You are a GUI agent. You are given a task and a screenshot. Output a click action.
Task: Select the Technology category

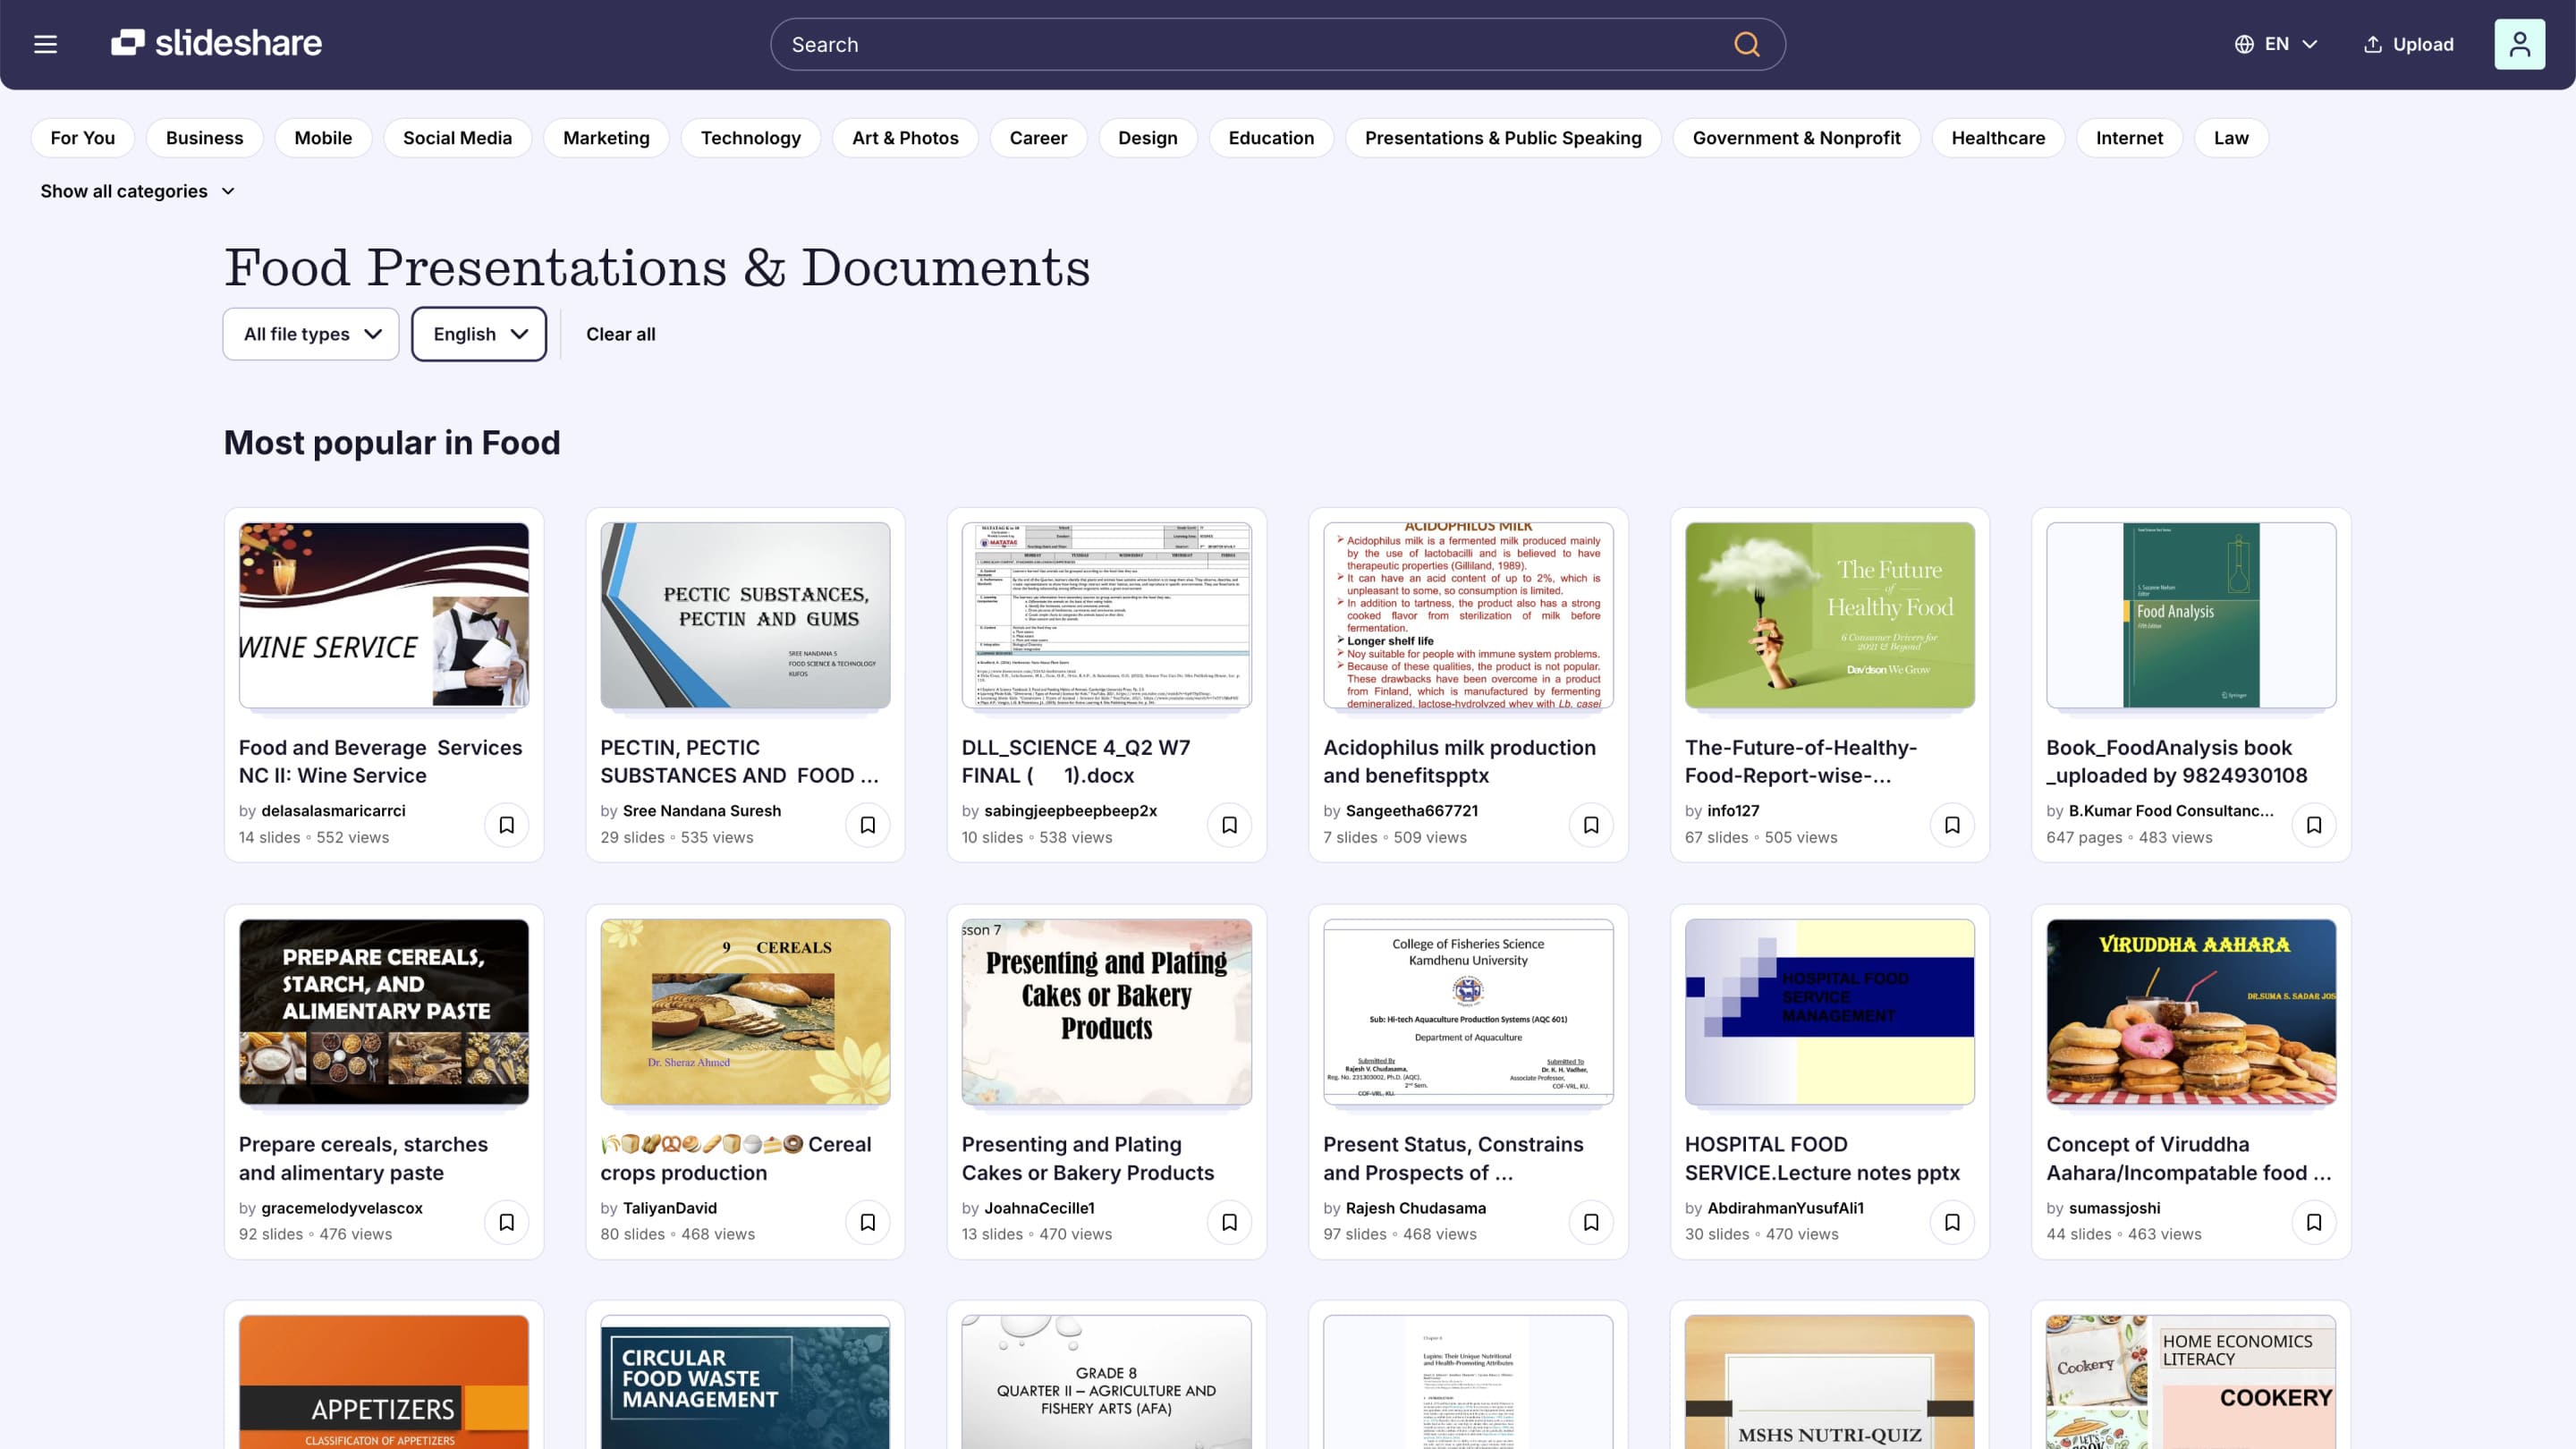point(750,137)
